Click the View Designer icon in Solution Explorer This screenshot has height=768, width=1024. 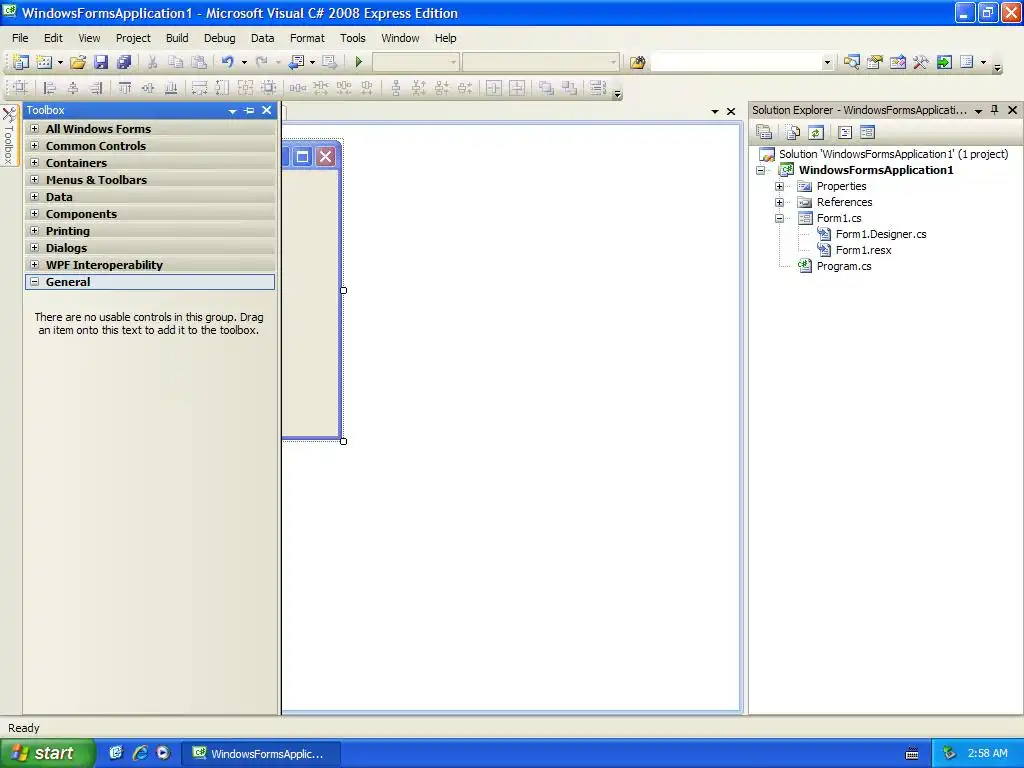pyautogui.click(x=867, y=133)
